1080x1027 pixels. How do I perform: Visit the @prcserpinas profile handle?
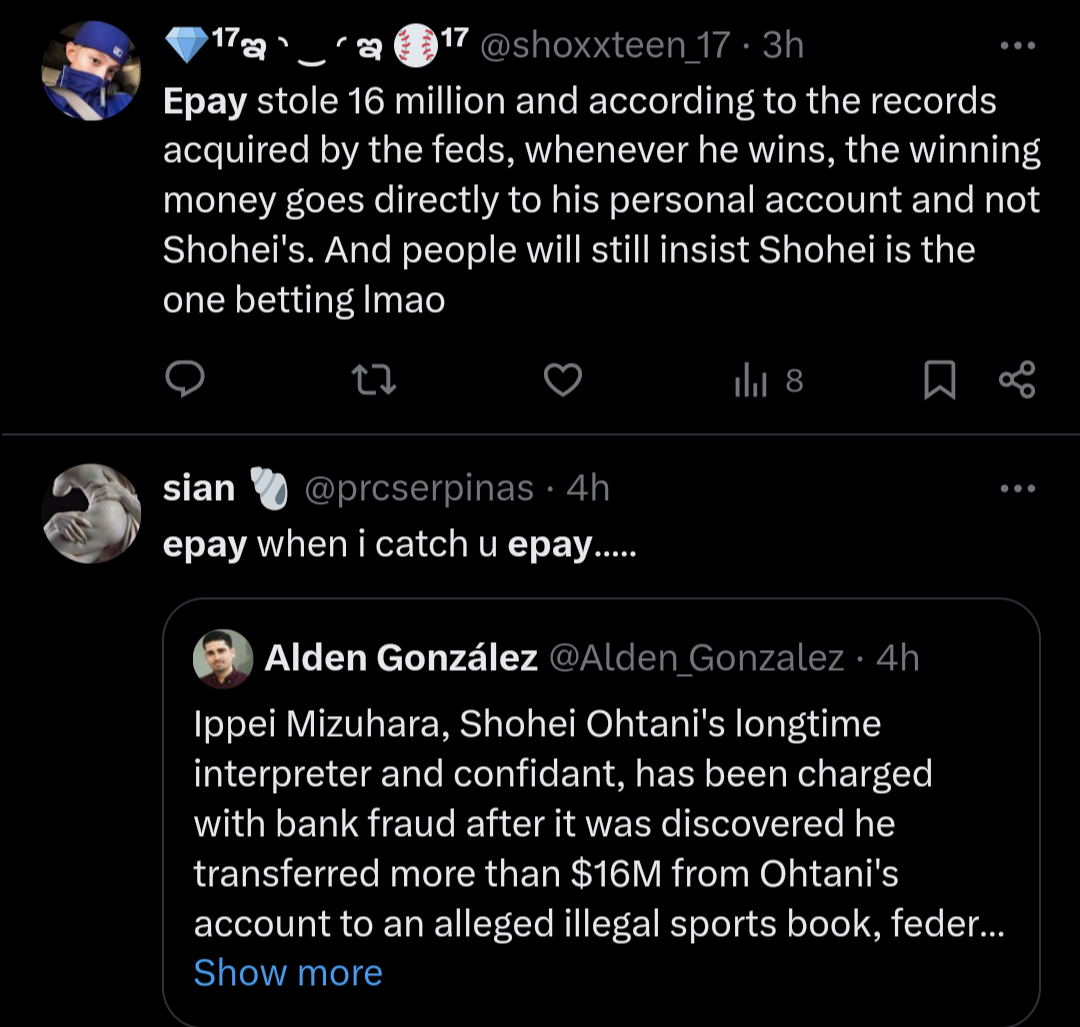418,489
